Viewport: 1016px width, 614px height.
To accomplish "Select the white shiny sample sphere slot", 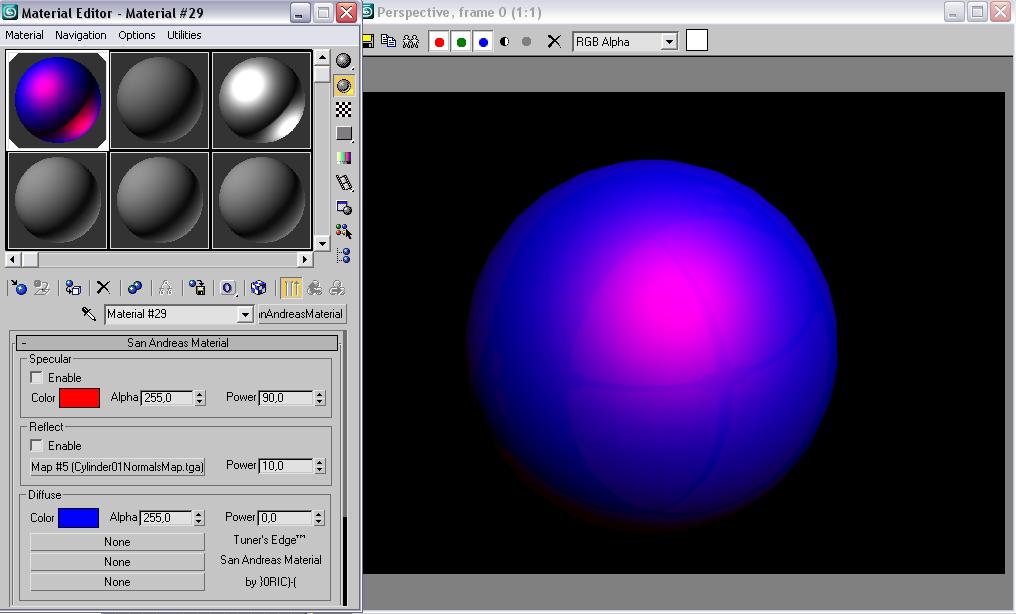I will coord(262,100).
